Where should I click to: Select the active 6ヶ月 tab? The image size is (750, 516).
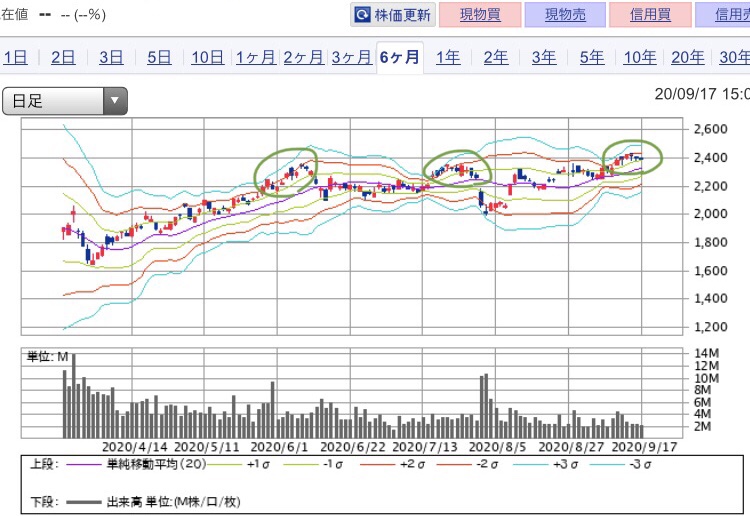tap(399, 57)
